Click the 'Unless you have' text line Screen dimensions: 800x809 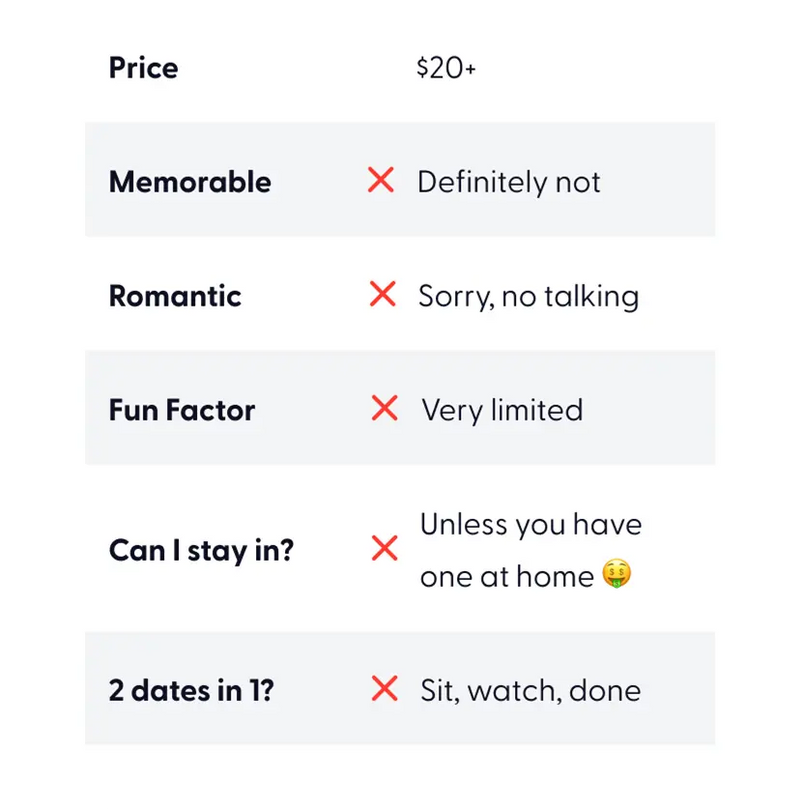tap(531, 524)
